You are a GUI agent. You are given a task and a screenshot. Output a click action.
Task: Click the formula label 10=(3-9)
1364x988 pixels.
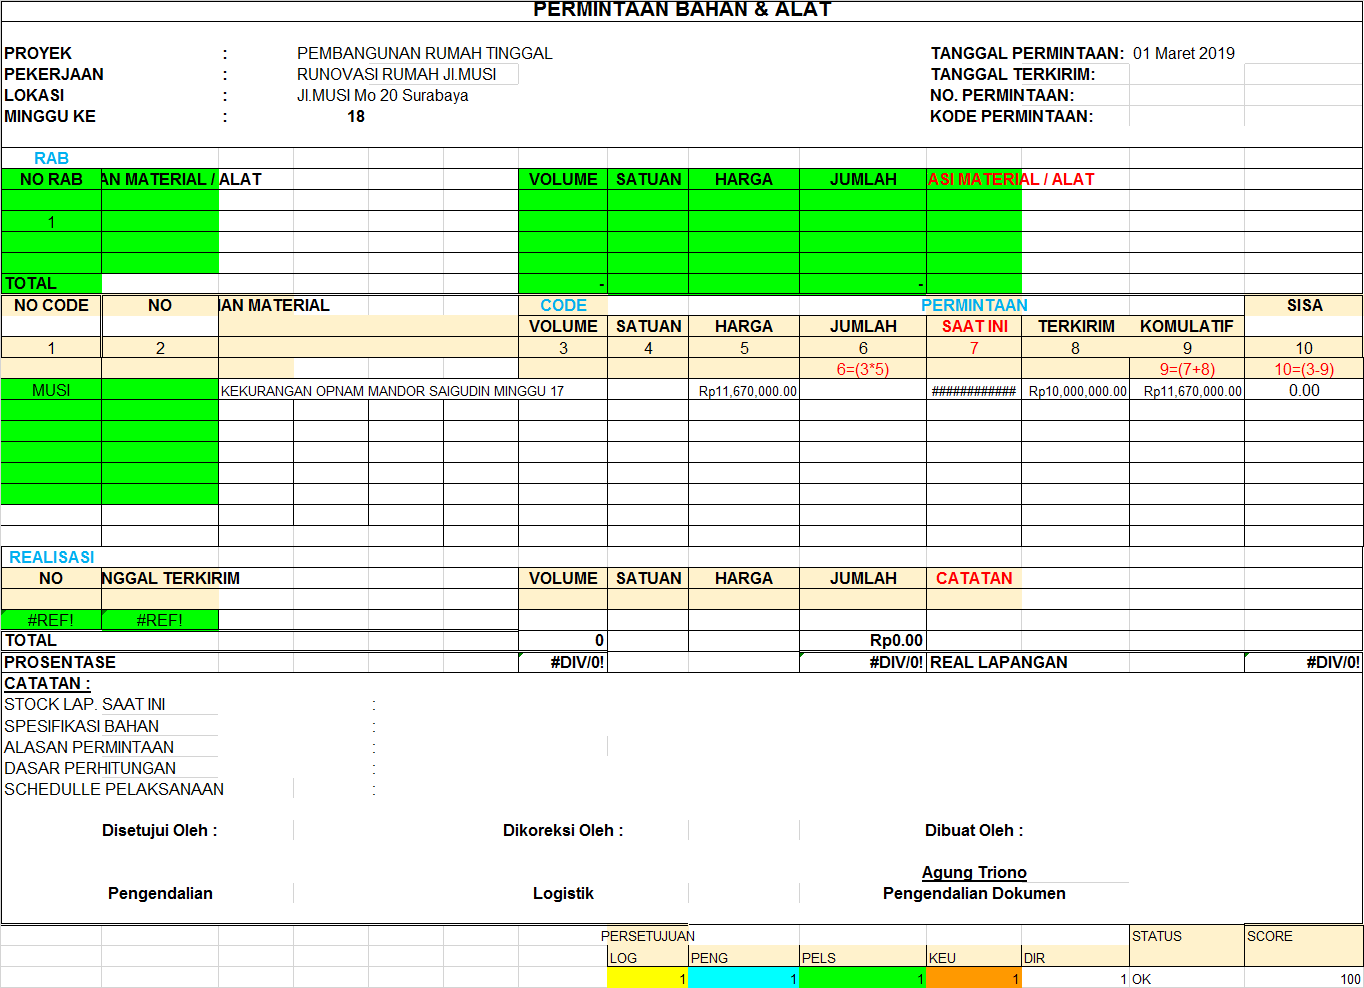[1304, 369]
